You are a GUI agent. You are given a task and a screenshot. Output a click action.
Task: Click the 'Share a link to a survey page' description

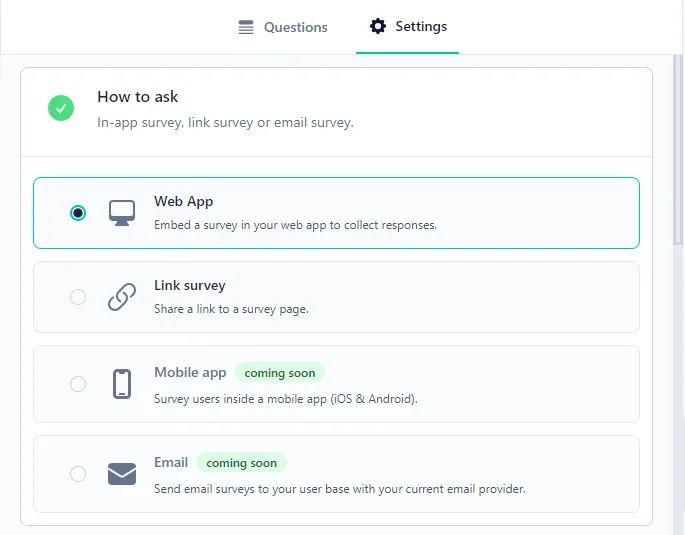click(231, 309)
